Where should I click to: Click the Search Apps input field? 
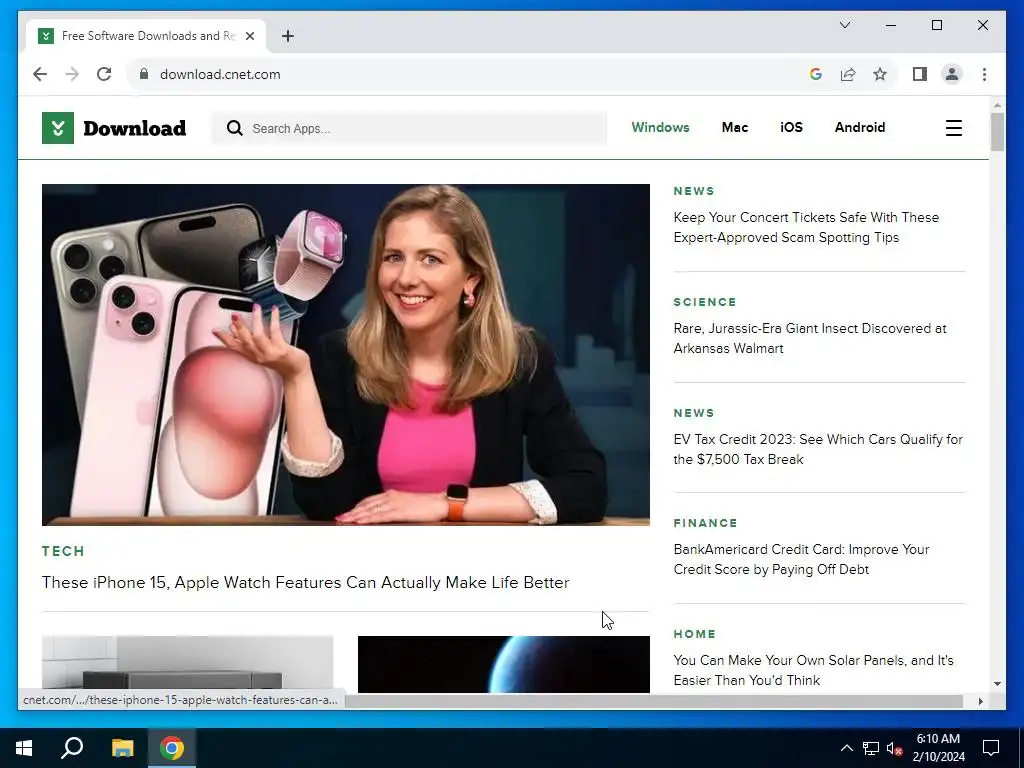409,128
